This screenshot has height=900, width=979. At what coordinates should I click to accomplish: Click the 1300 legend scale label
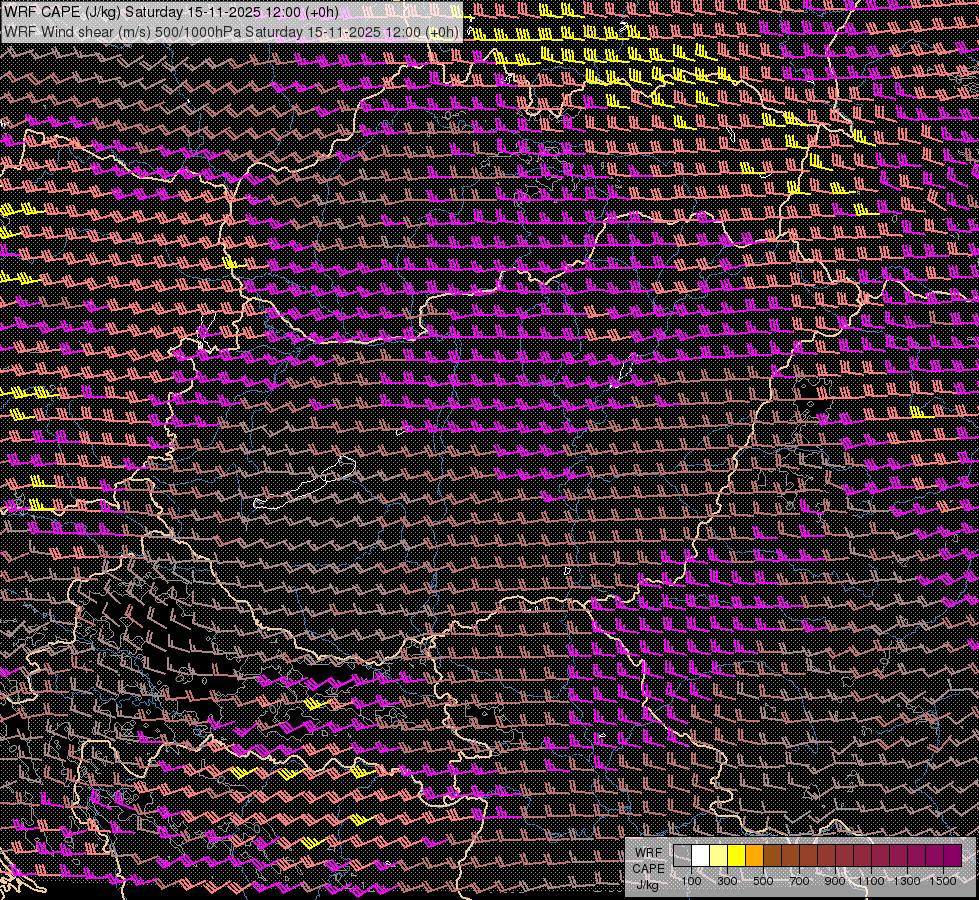[907, 881]
